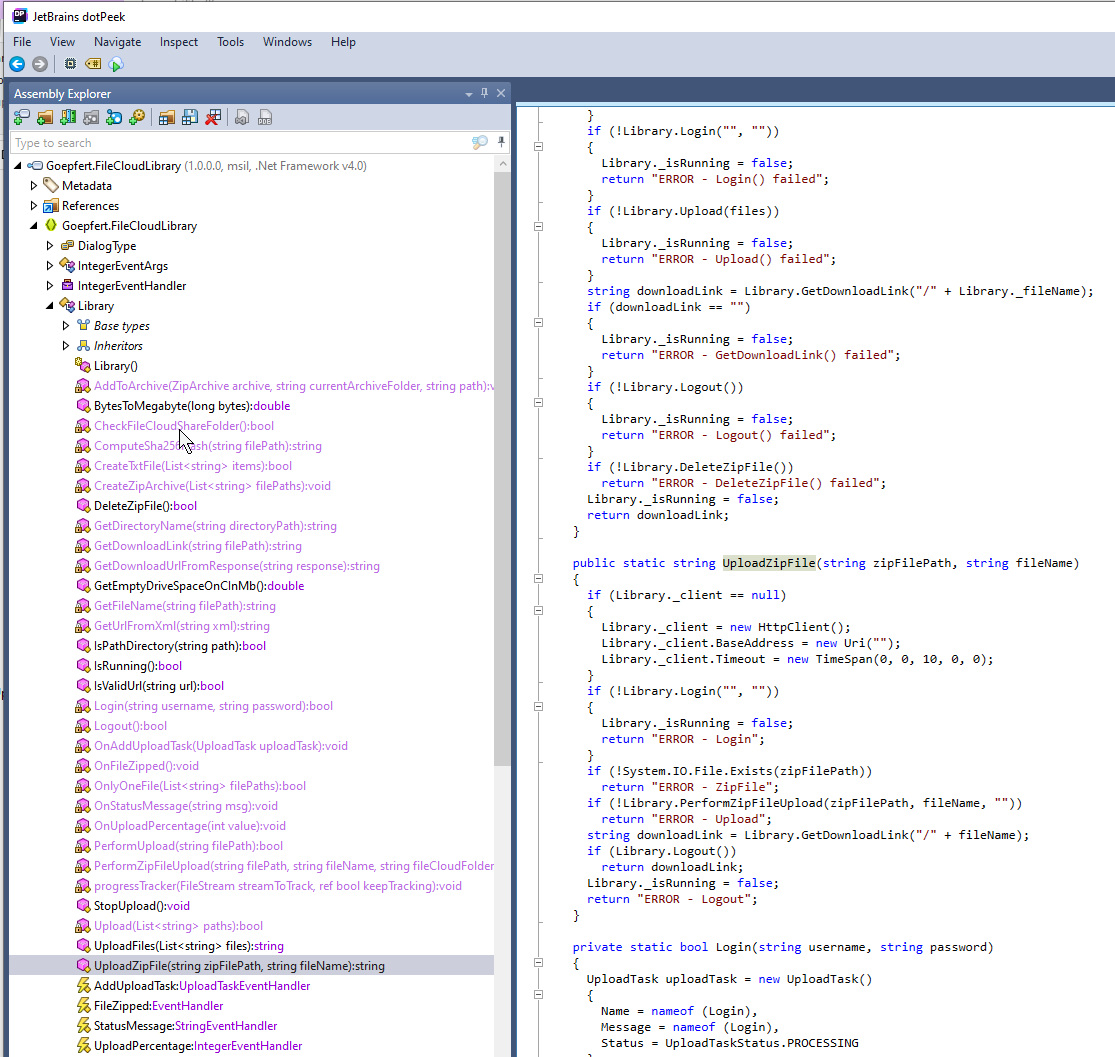This screenshot has width=1115, height=1057.
Task: Click highlighted UploadZipFile name in code
Action: (769, 563)
